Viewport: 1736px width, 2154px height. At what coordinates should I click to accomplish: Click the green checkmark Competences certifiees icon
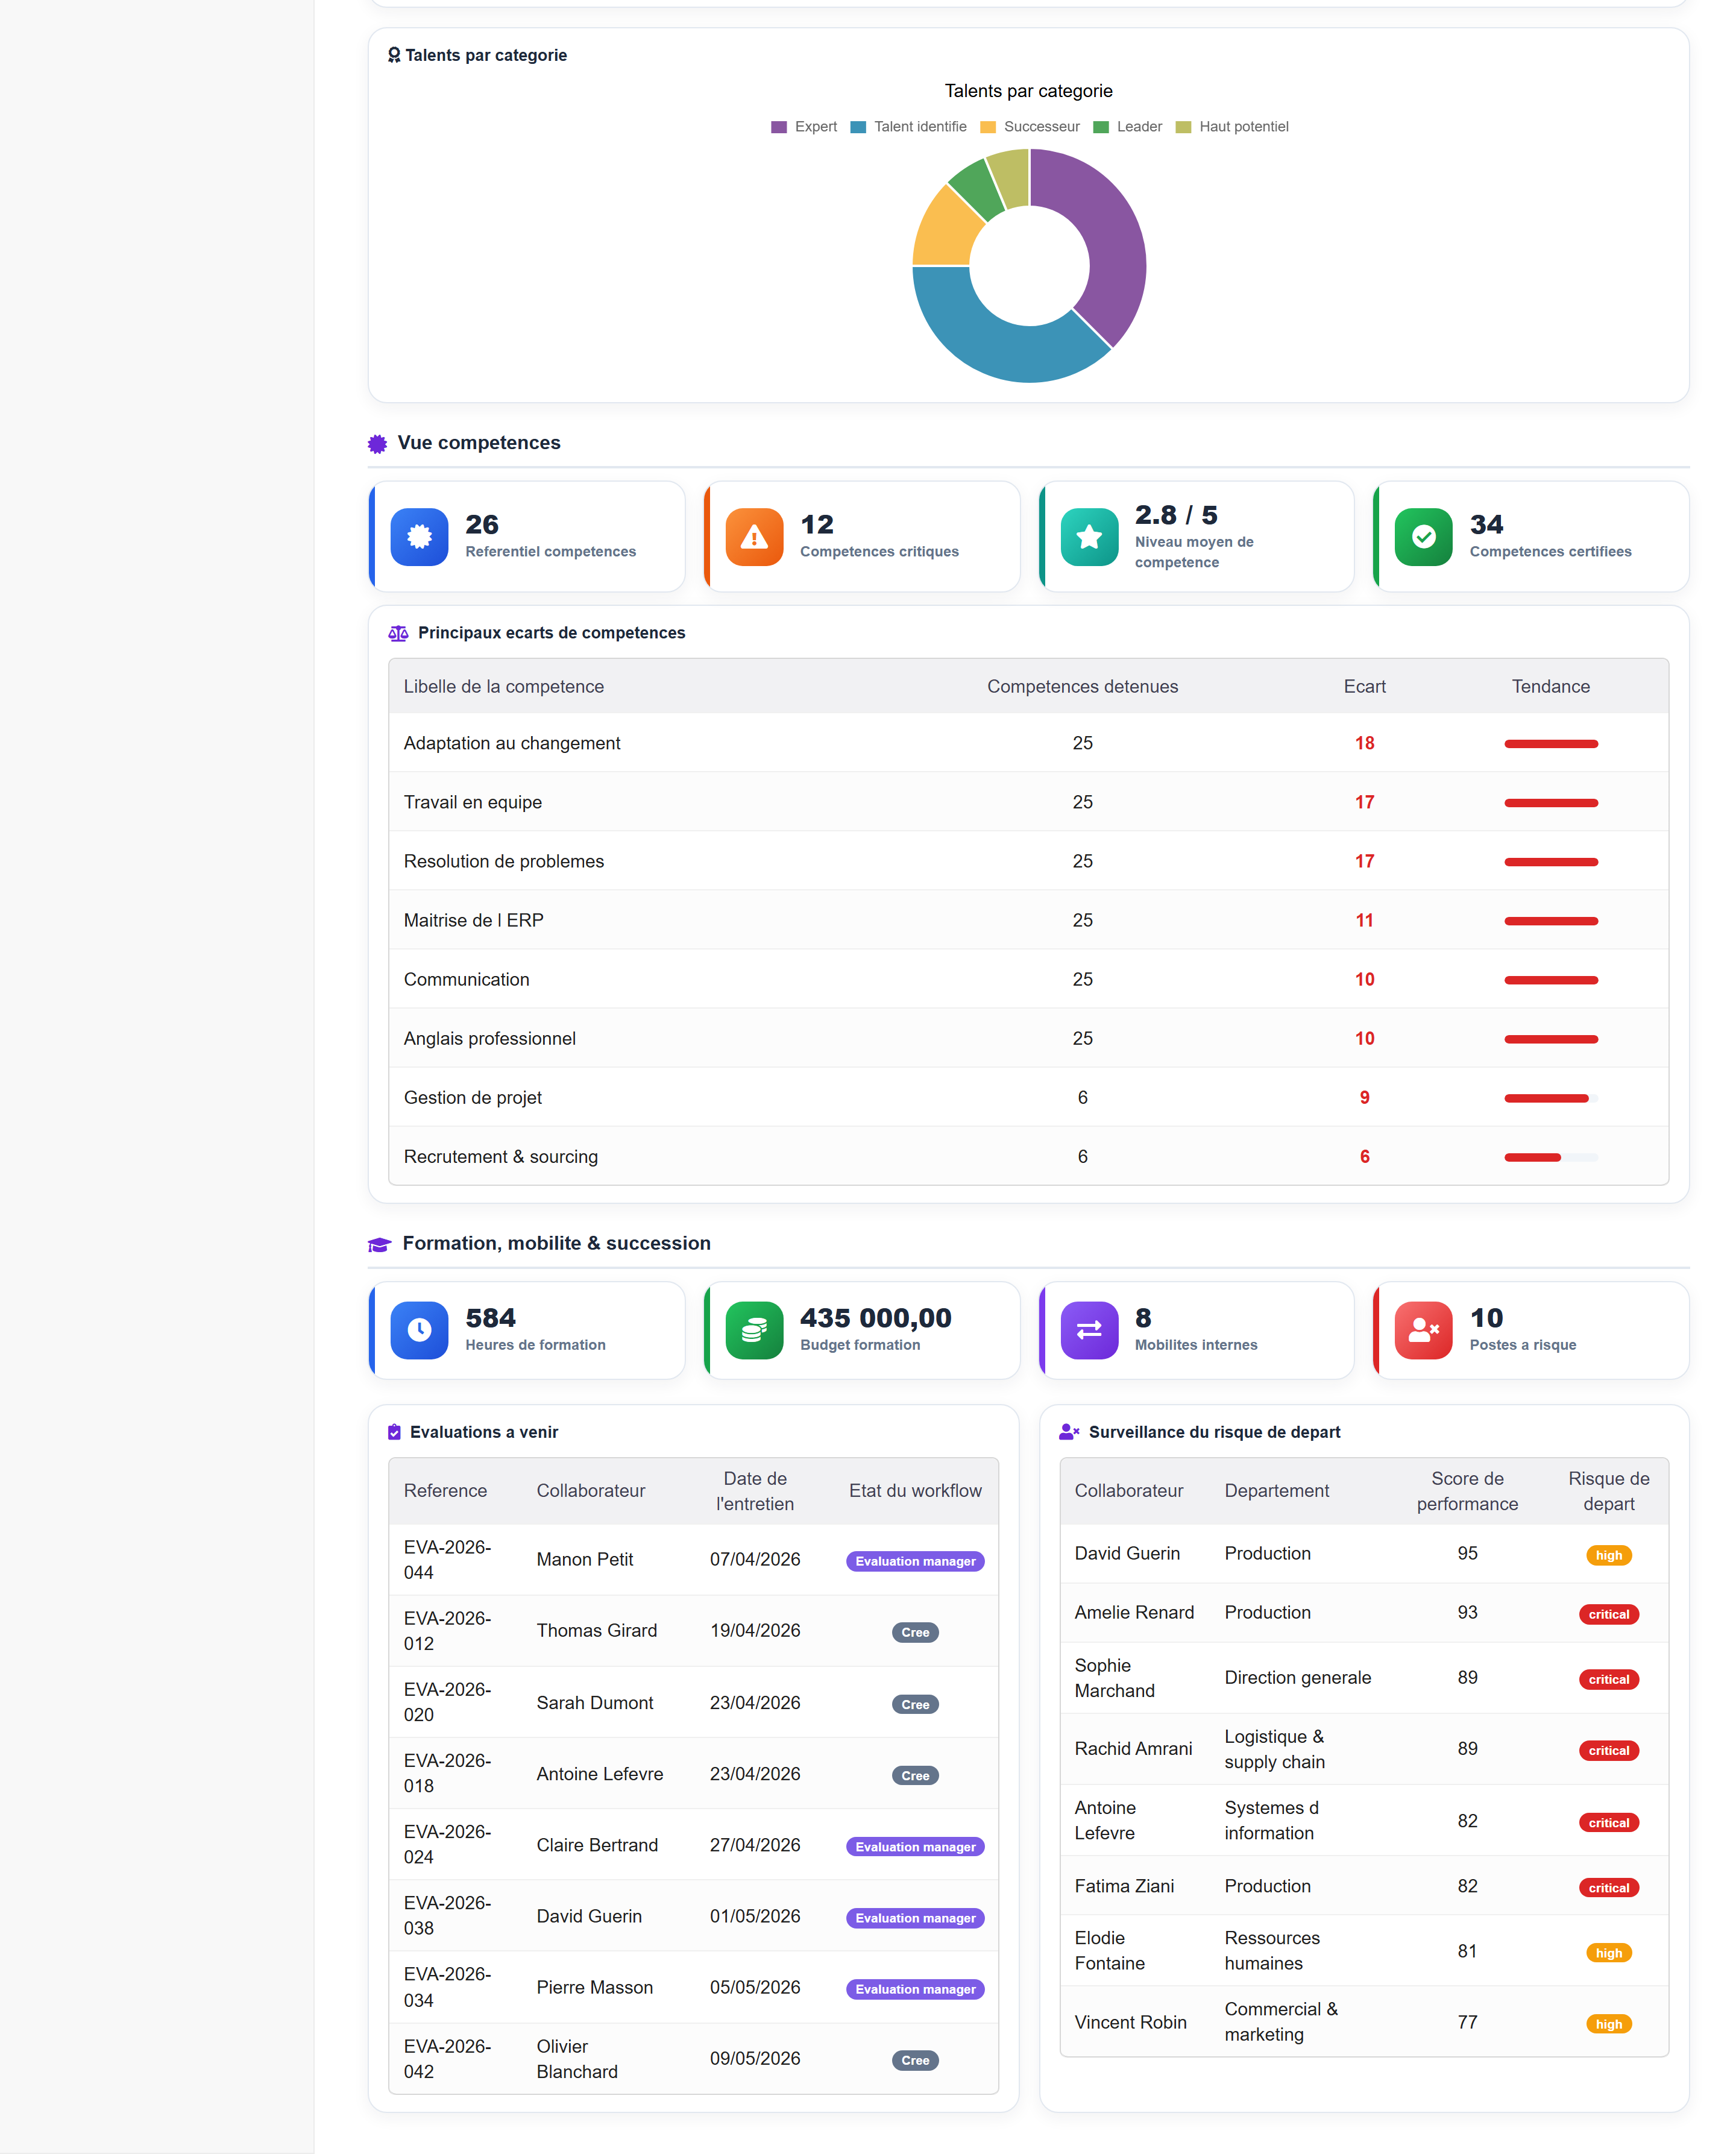(x=1423, y=537)
